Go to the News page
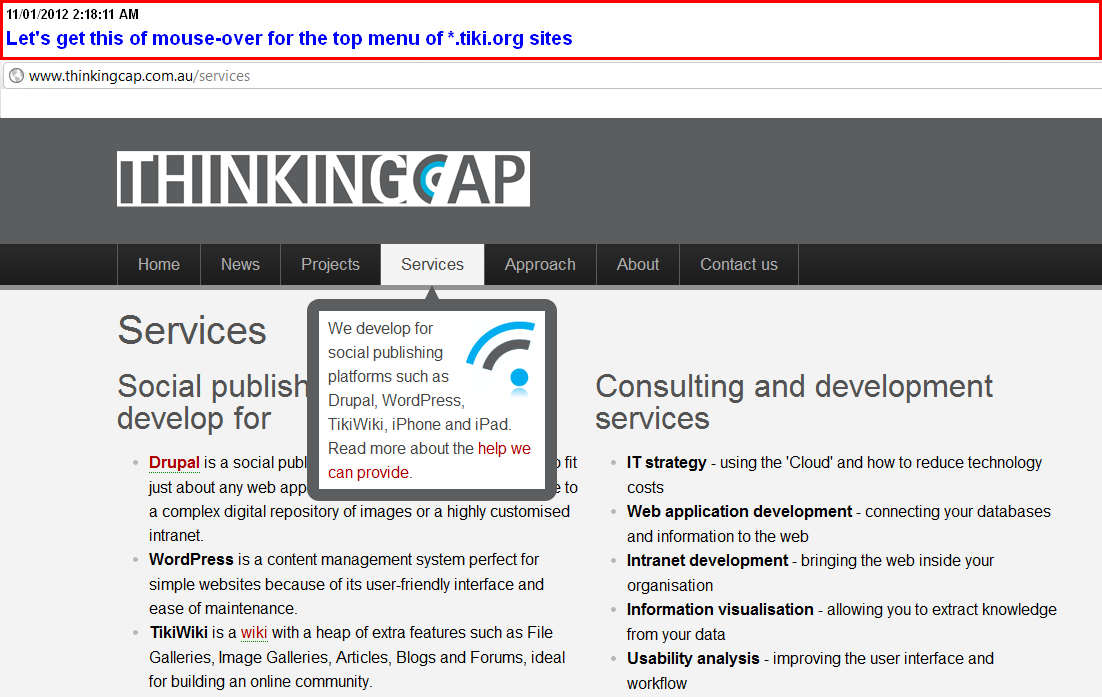The image size is (1102, 697). (240, 265)
